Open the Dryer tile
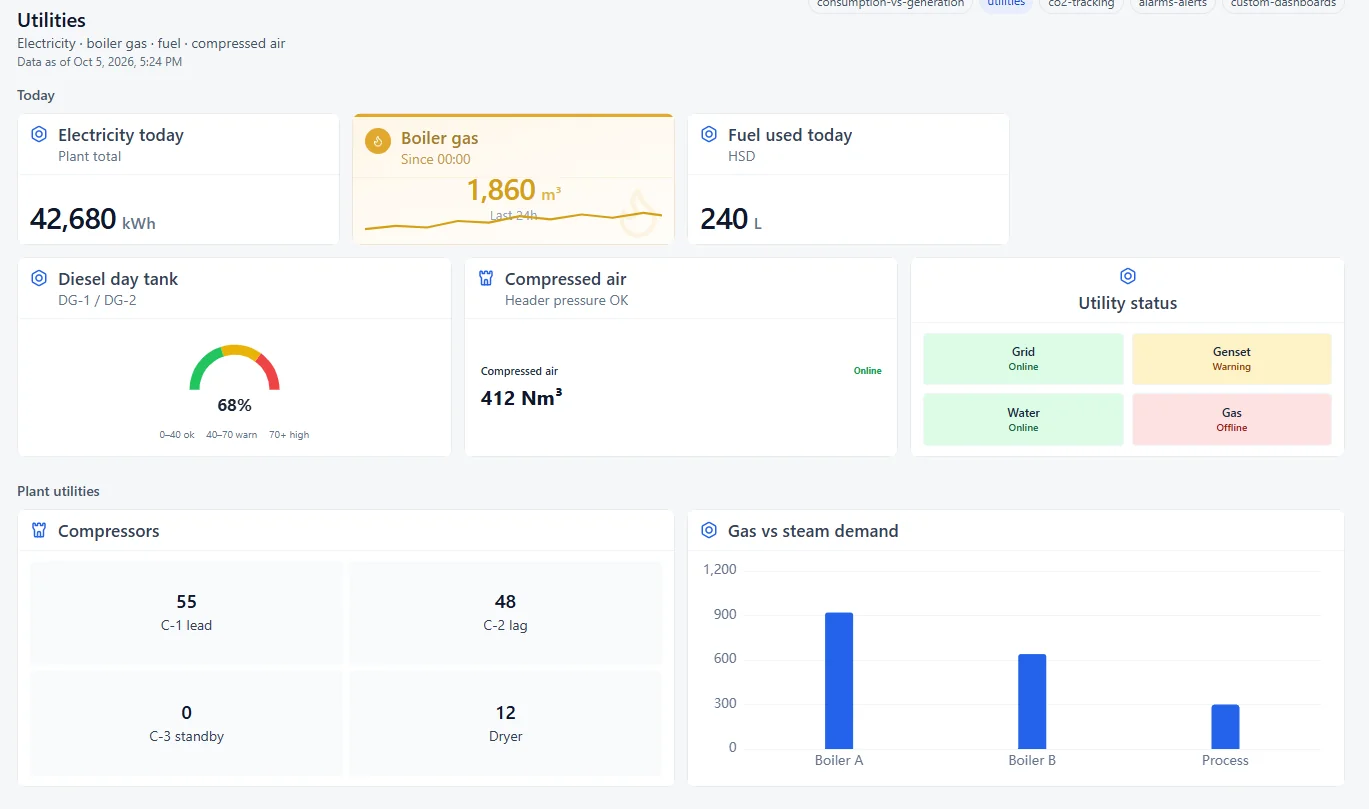1369x809 pixels. click(505, 723)
